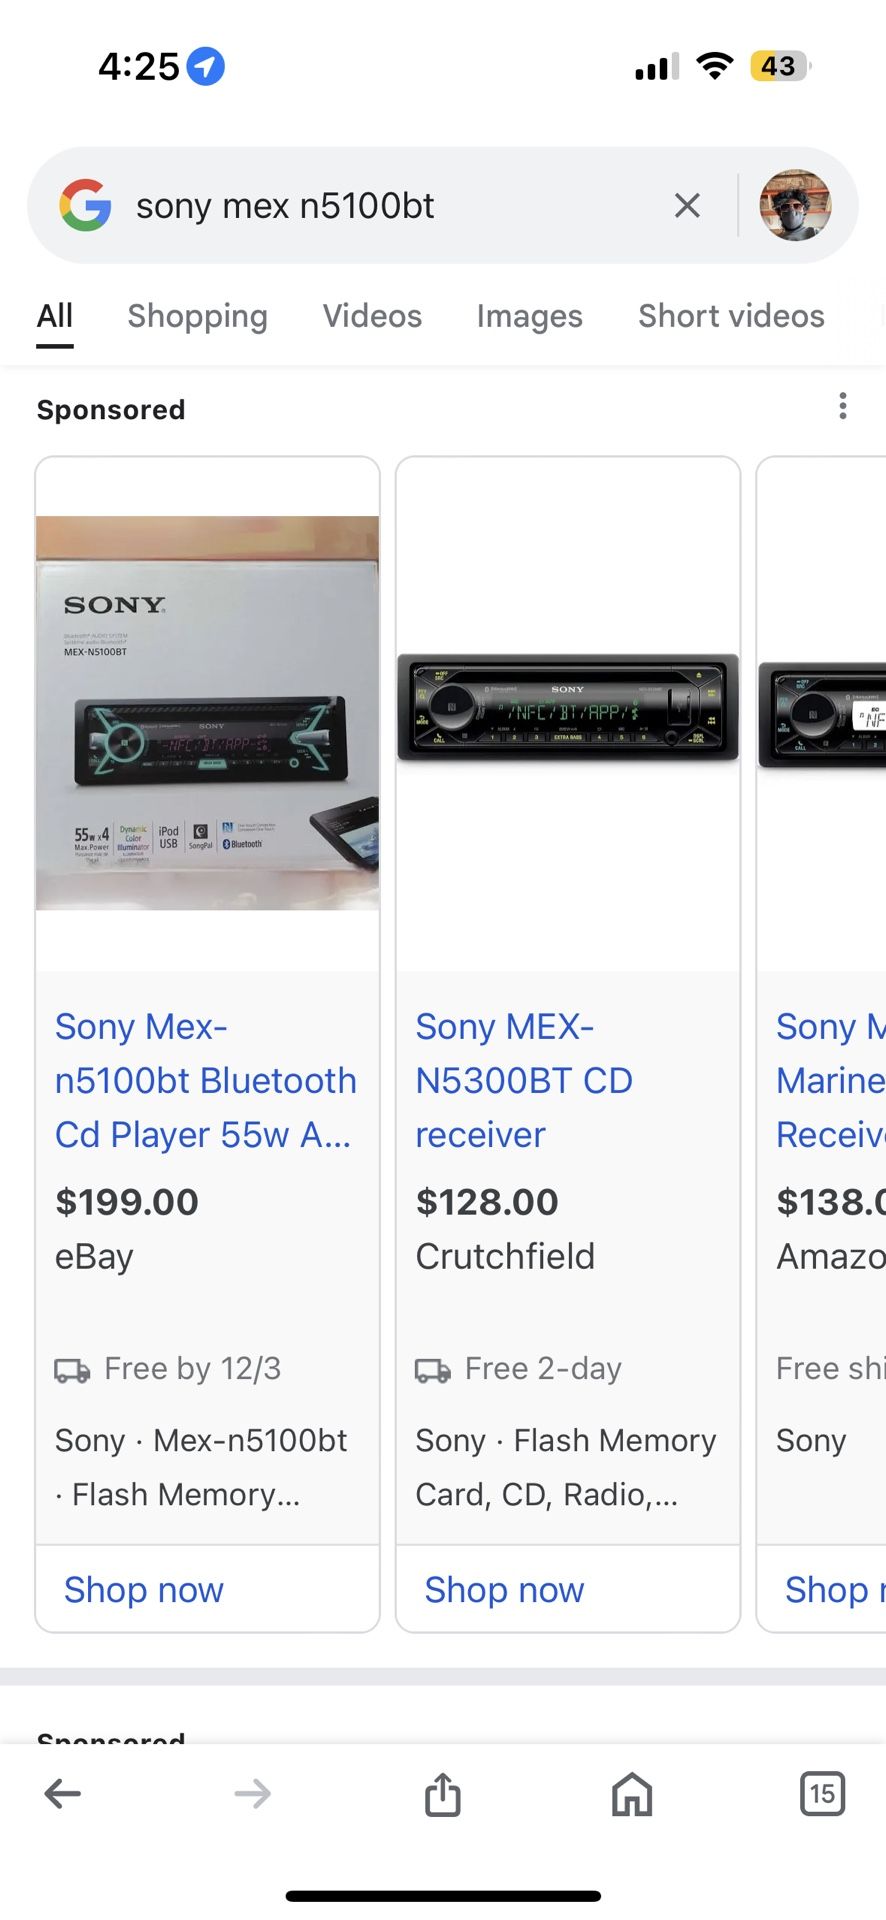Viewport: 886px width, 1920px height.
Task: Switch to the Videos tab
Action: click(372, 316)
